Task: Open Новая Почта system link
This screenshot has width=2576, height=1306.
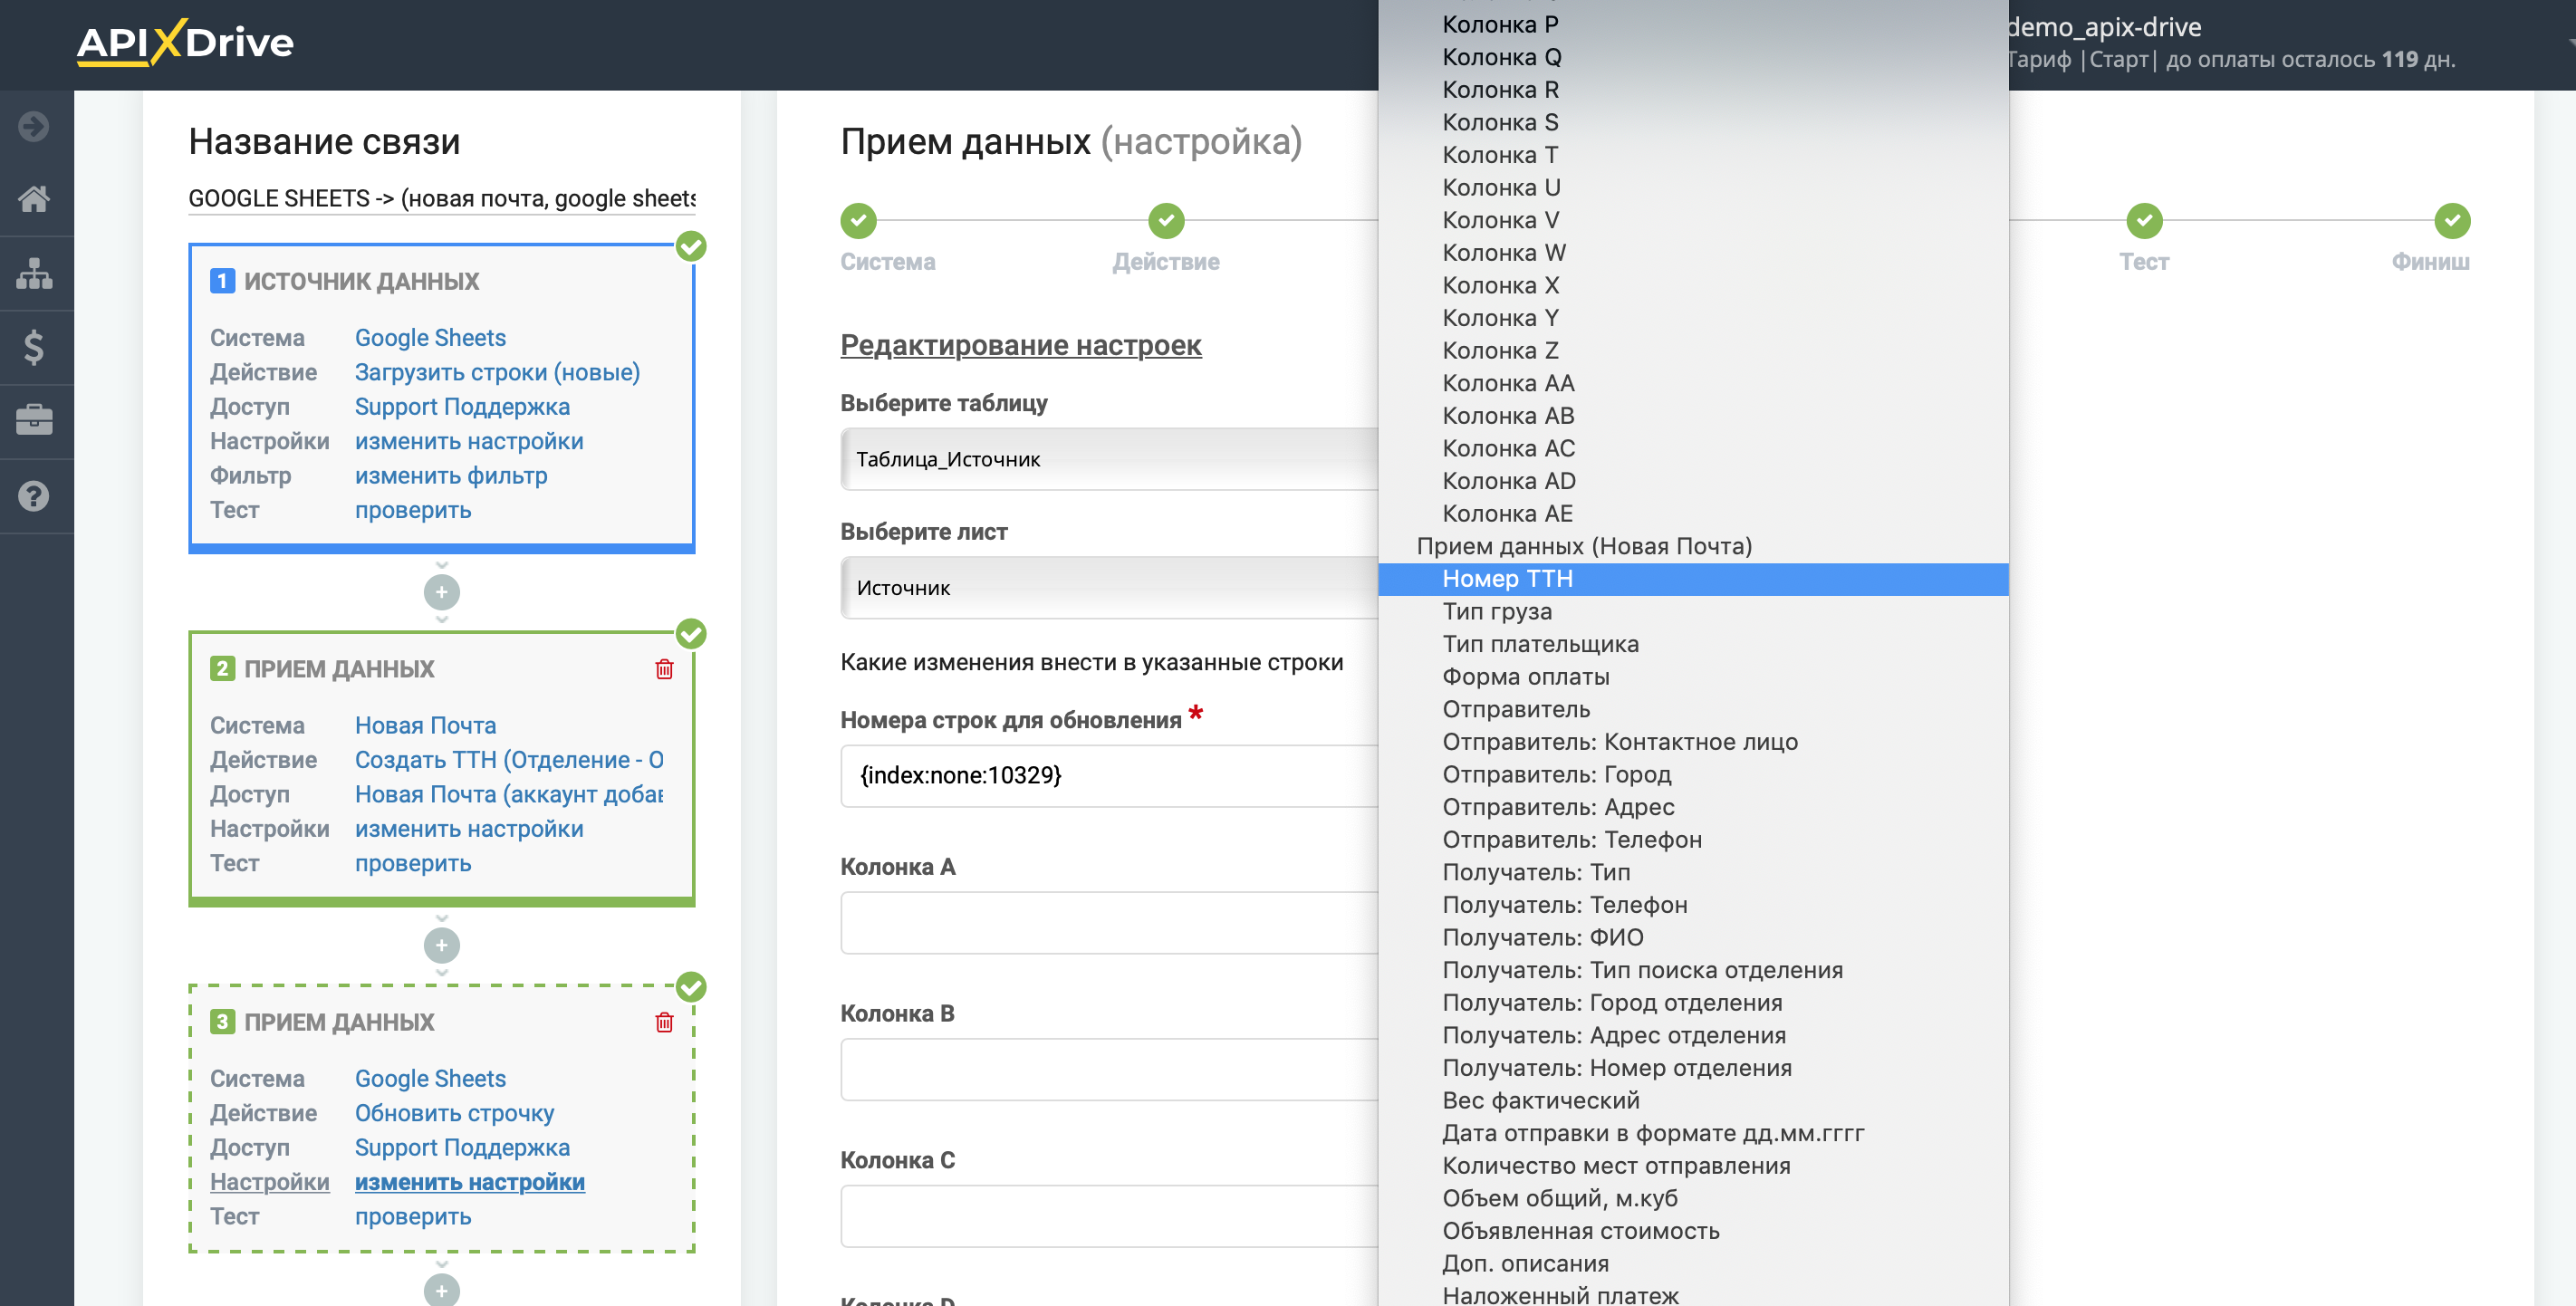Action: [x=425, y=725]
